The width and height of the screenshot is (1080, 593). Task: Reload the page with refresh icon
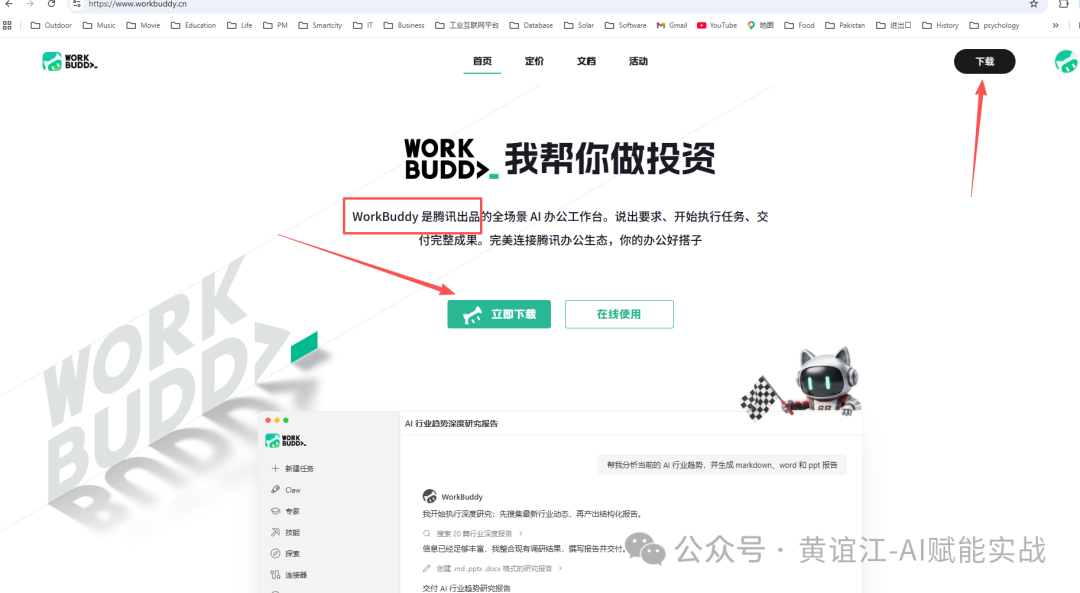click(x=51, y=4)
